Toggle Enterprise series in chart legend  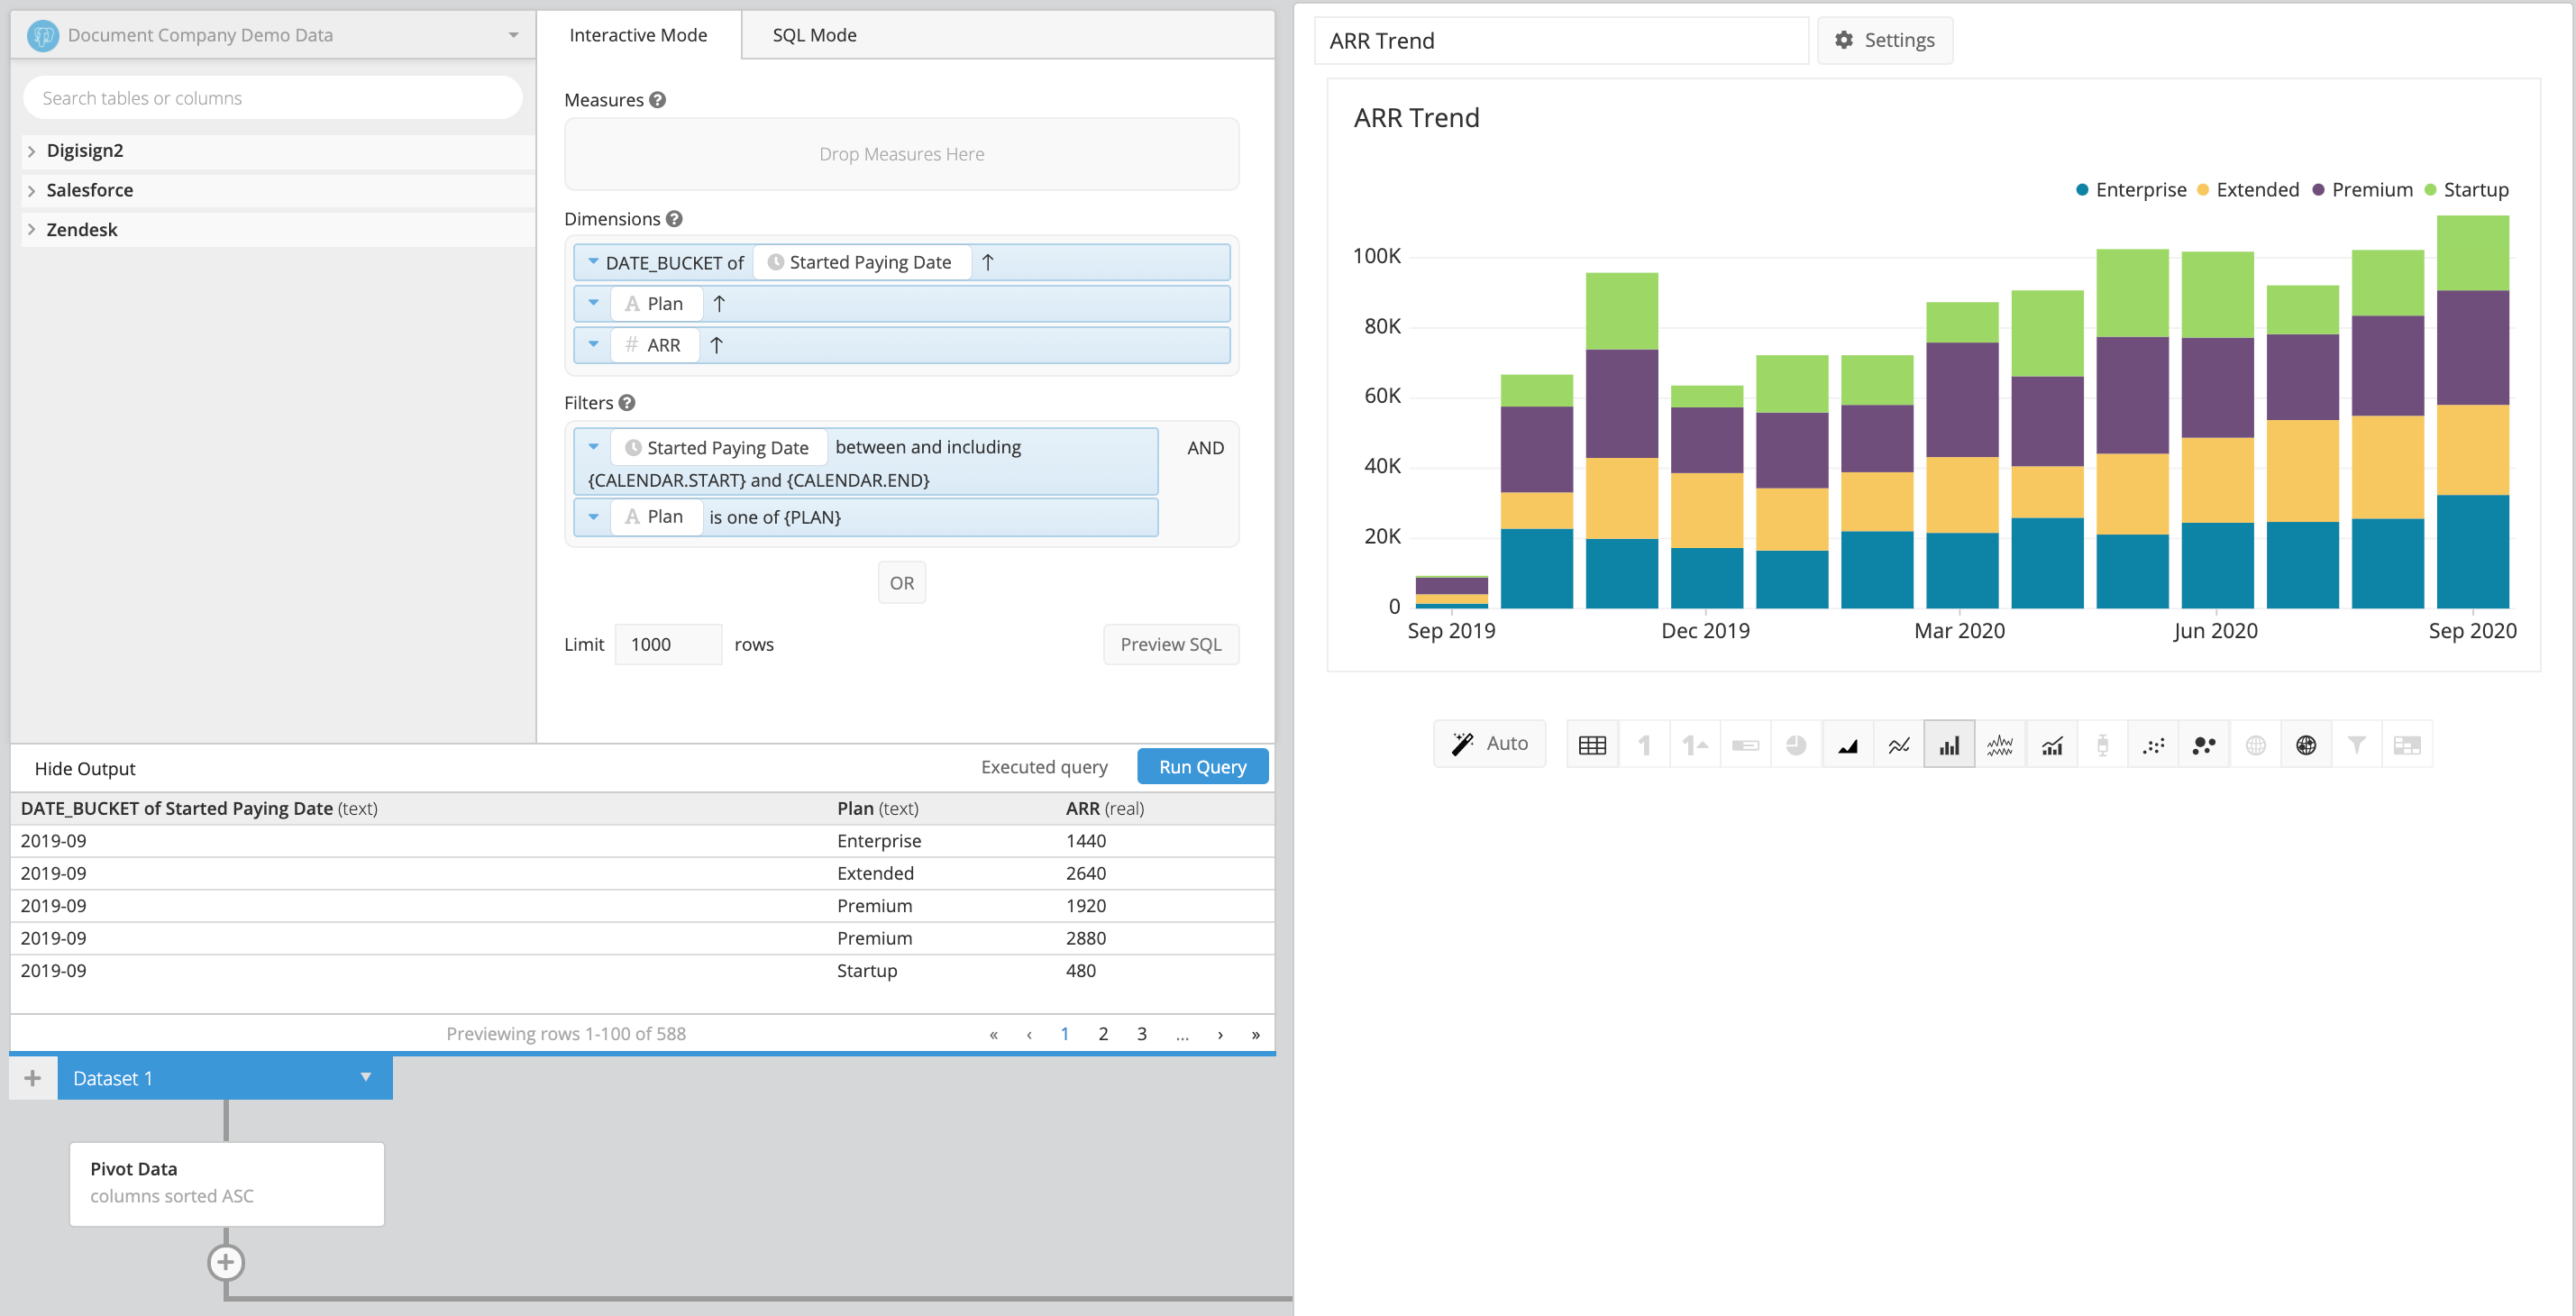click(2131, 190)
